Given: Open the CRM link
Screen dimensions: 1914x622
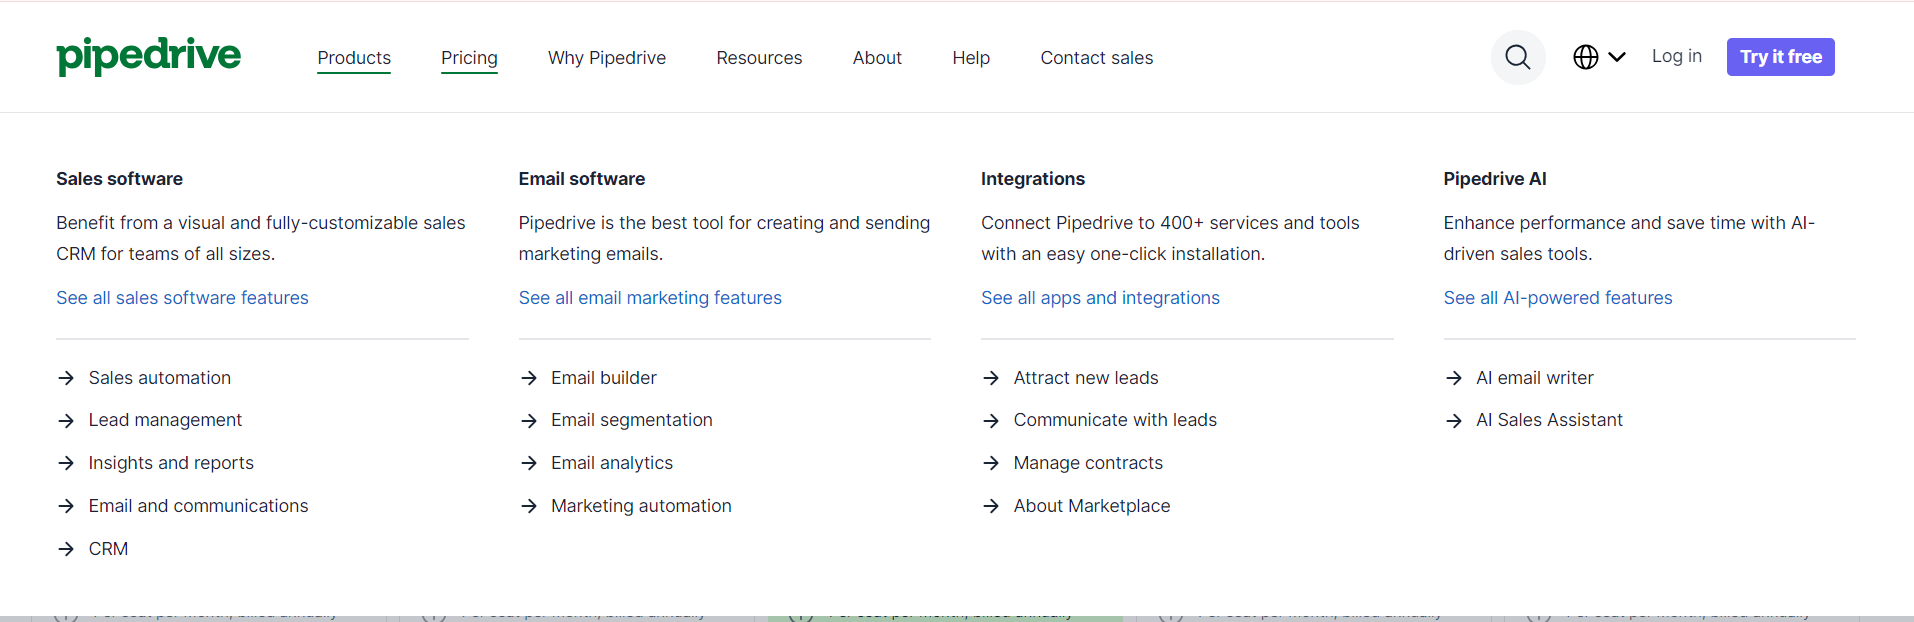Looking at the screenshot, I should [108, 549].
